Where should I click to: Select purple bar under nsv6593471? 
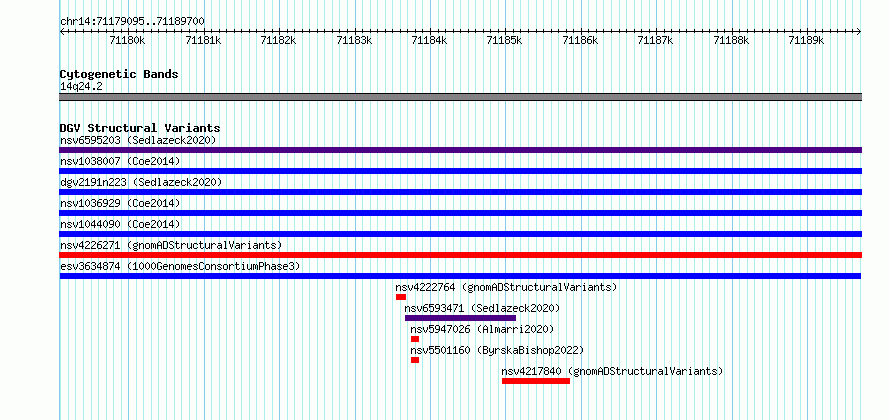(460, 318)
